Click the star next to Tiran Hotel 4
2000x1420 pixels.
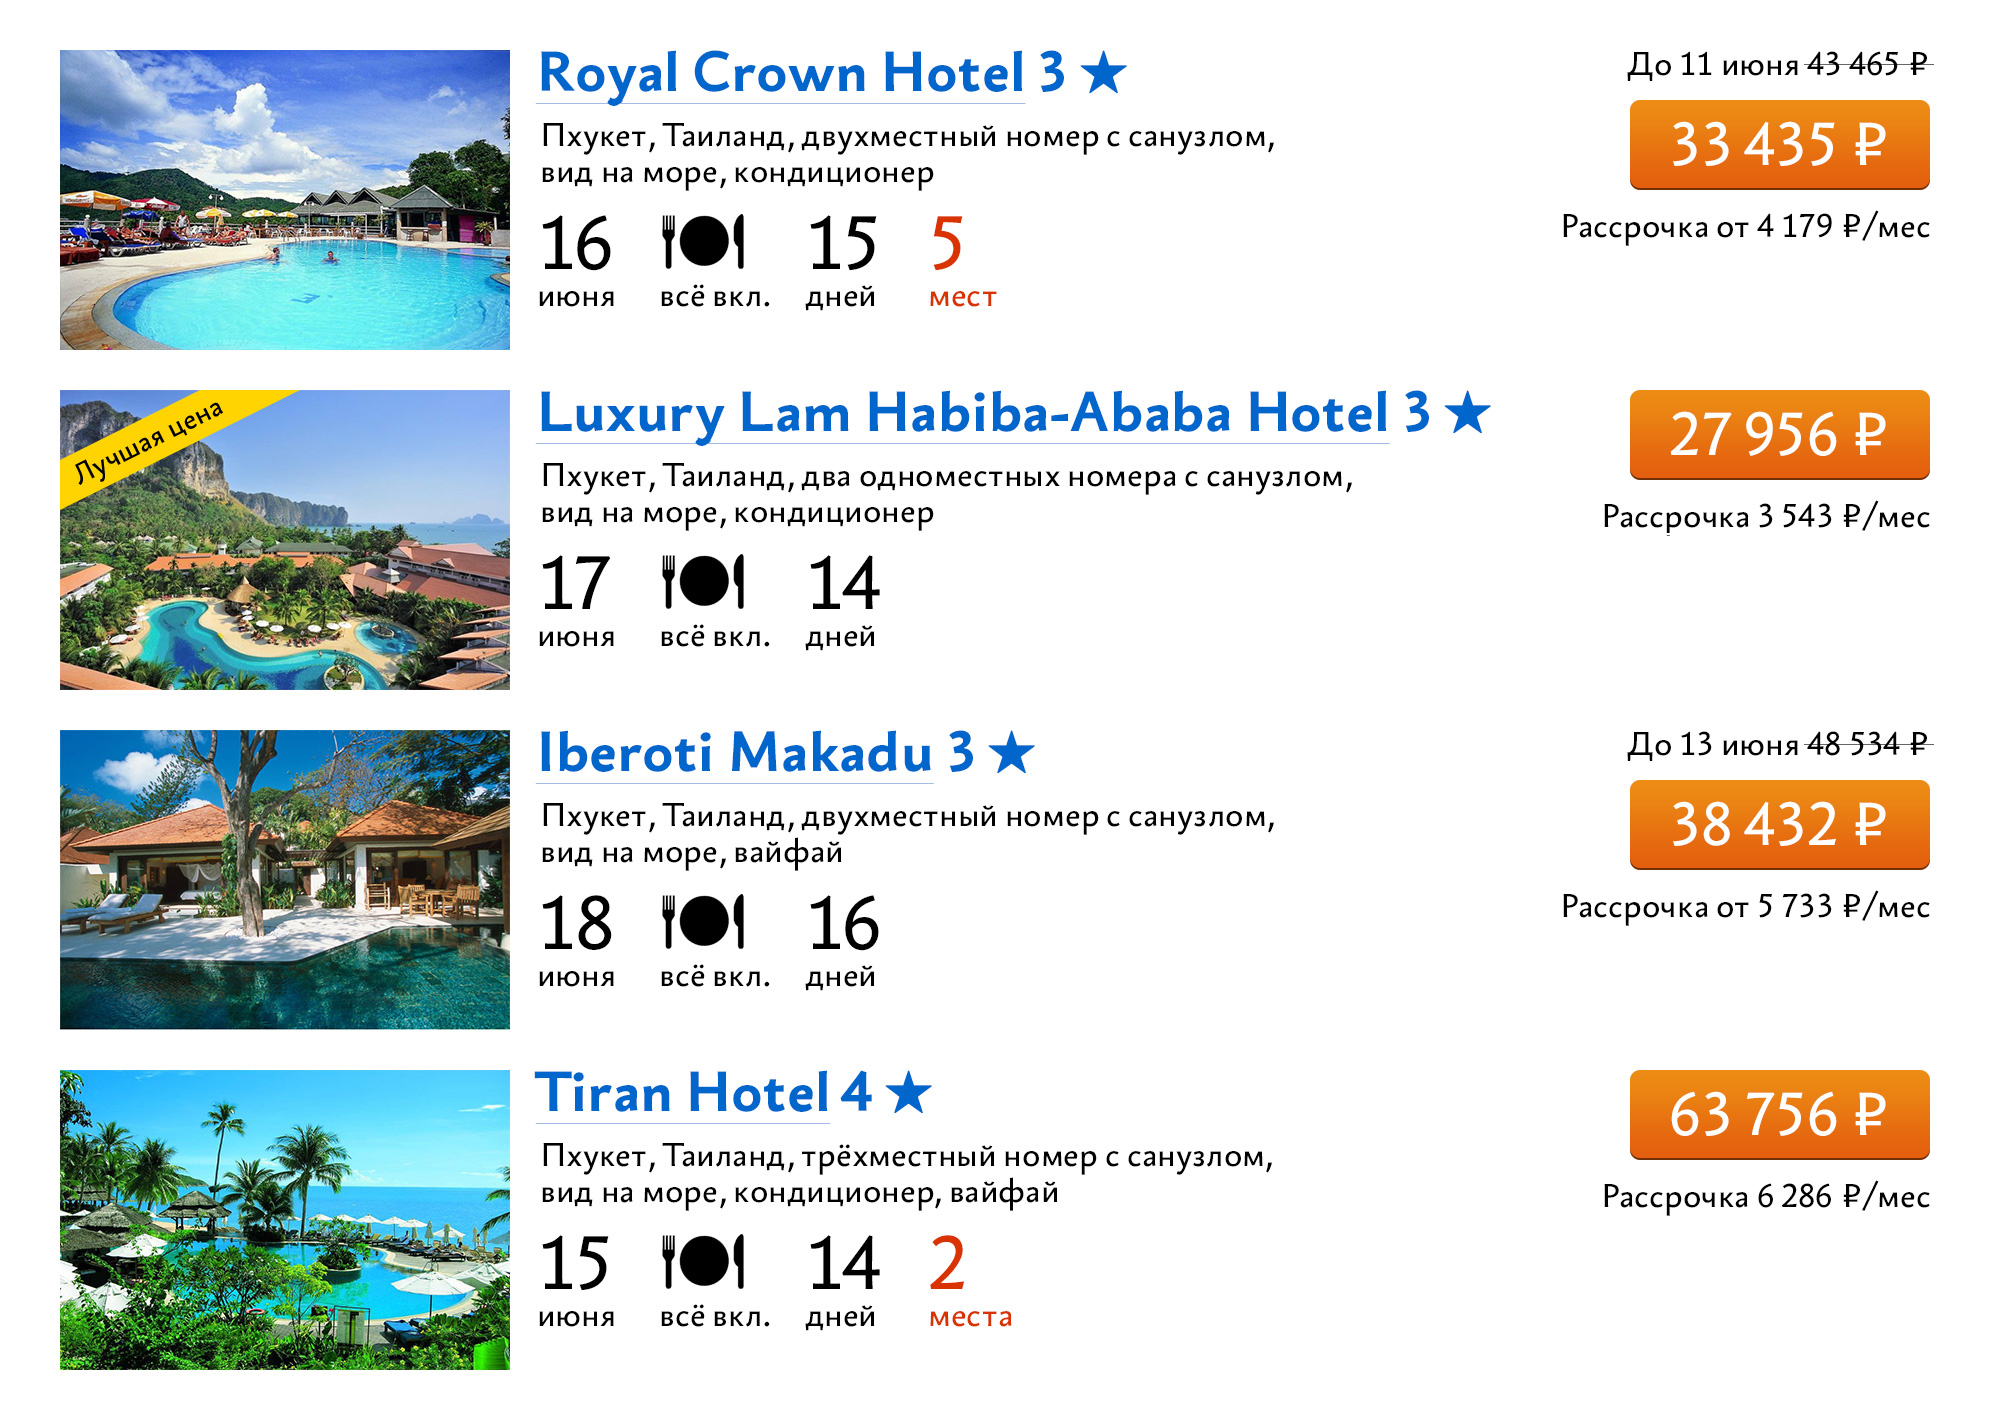(908, 1093)
